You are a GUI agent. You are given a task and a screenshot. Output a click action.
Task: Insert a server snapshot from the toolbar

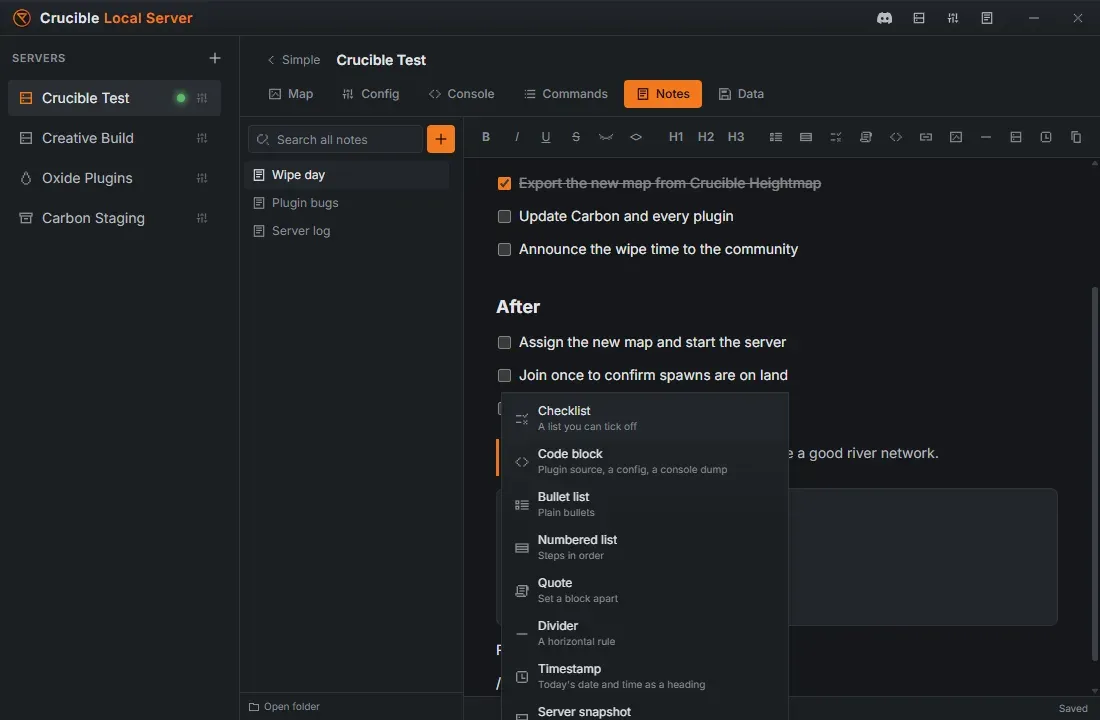1016,137
